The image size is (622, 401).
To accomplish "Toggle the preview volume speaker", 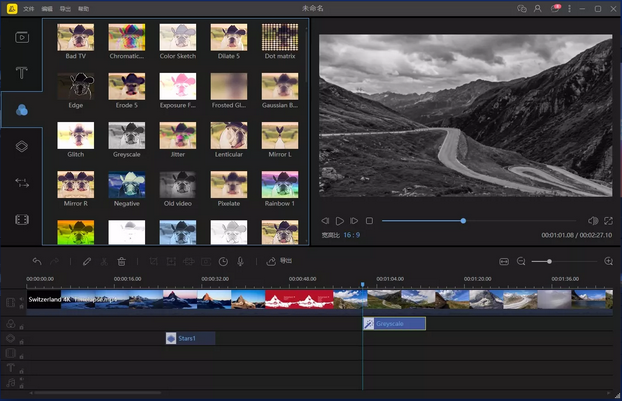I will (x=592, y=220).
